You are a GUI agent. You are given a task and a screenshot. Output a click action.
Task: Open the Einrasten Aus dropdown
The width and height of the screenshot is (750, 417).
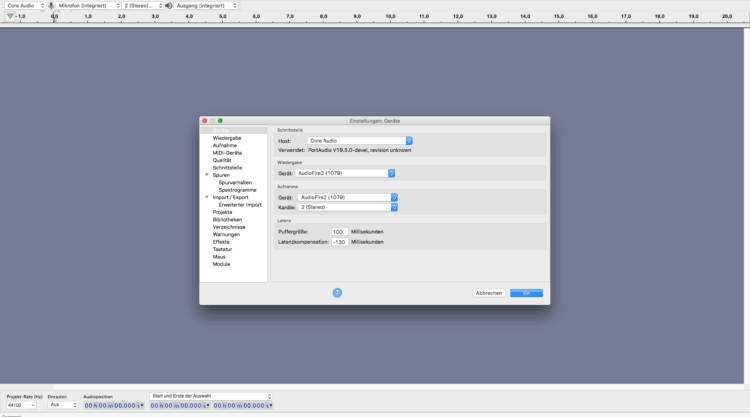[62, 405]
